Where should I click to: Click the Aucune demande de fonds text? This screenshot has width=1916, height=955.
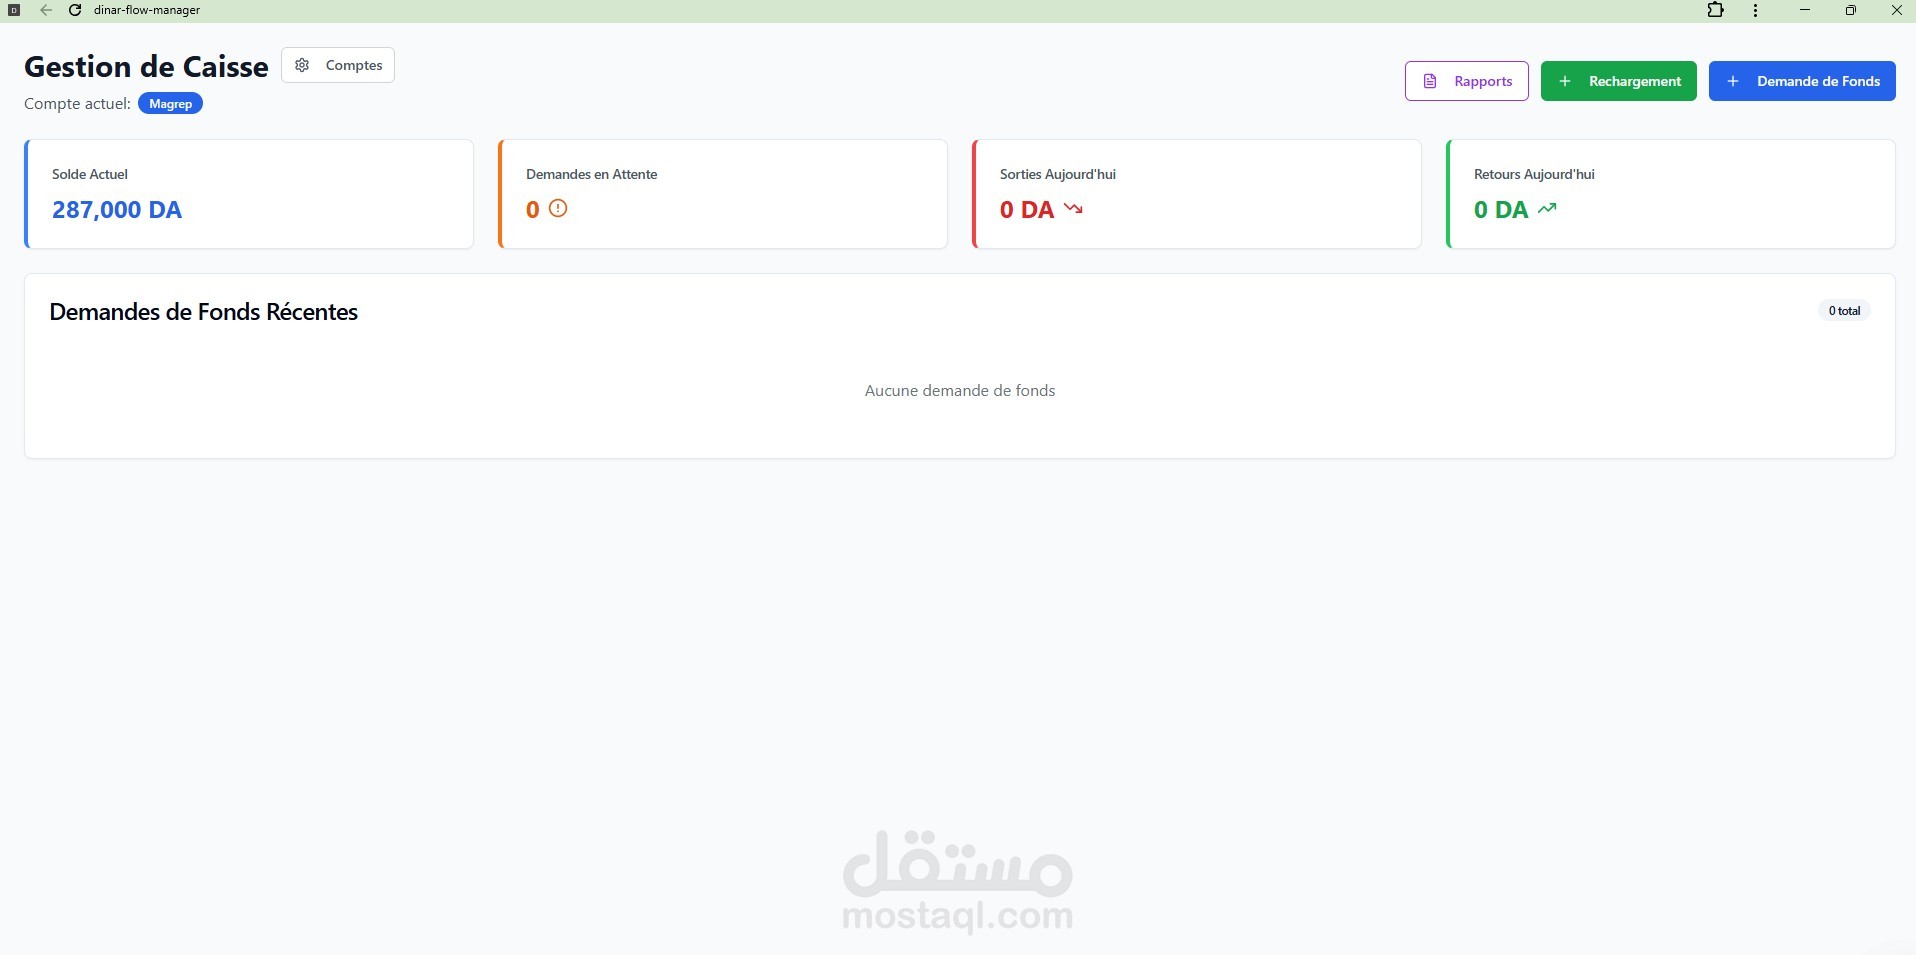click(959, 390)
